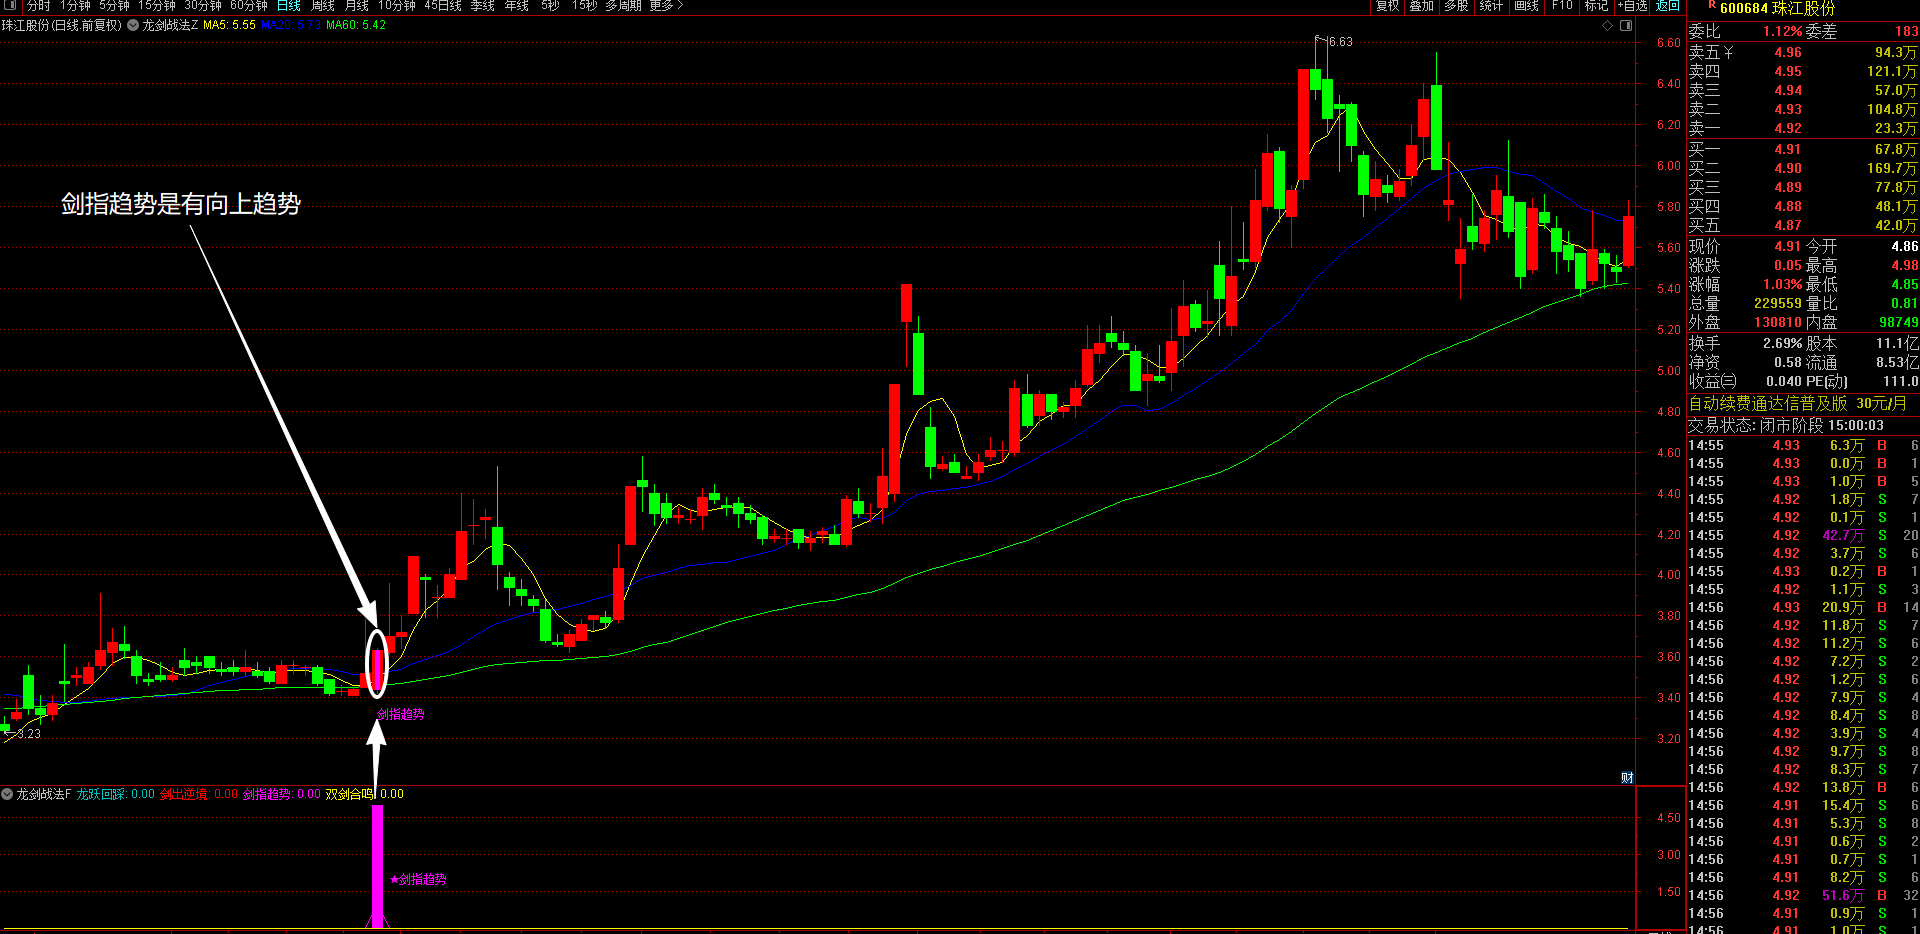Click the 复权 adjustment button

[x=1388, y=6]
